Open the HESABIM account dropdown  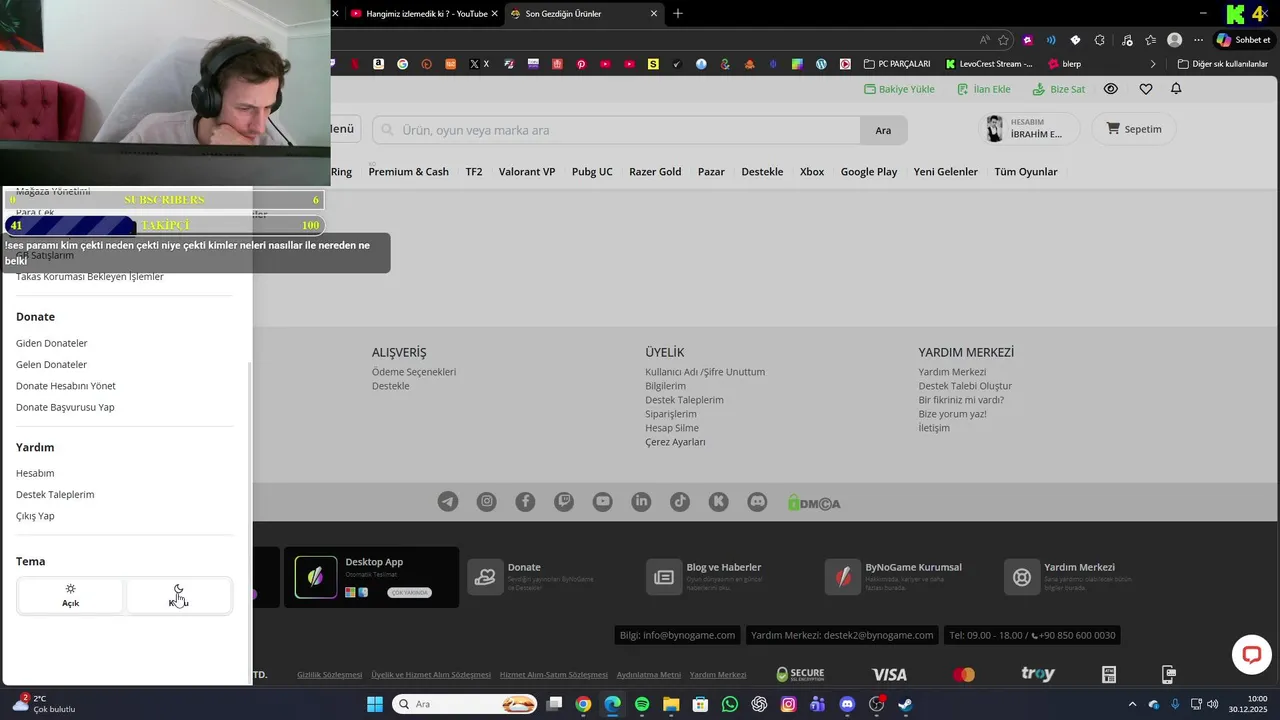pos(1029,129)
